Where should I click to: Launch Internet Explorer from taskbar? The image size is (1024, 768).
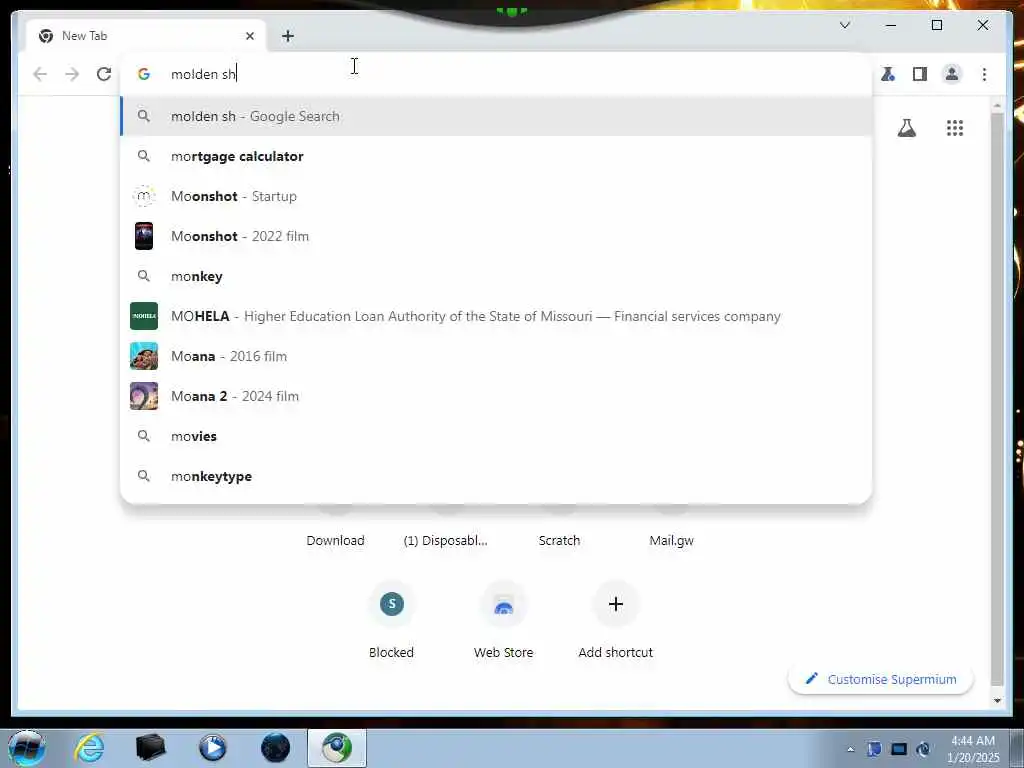[x=89, y=748]
